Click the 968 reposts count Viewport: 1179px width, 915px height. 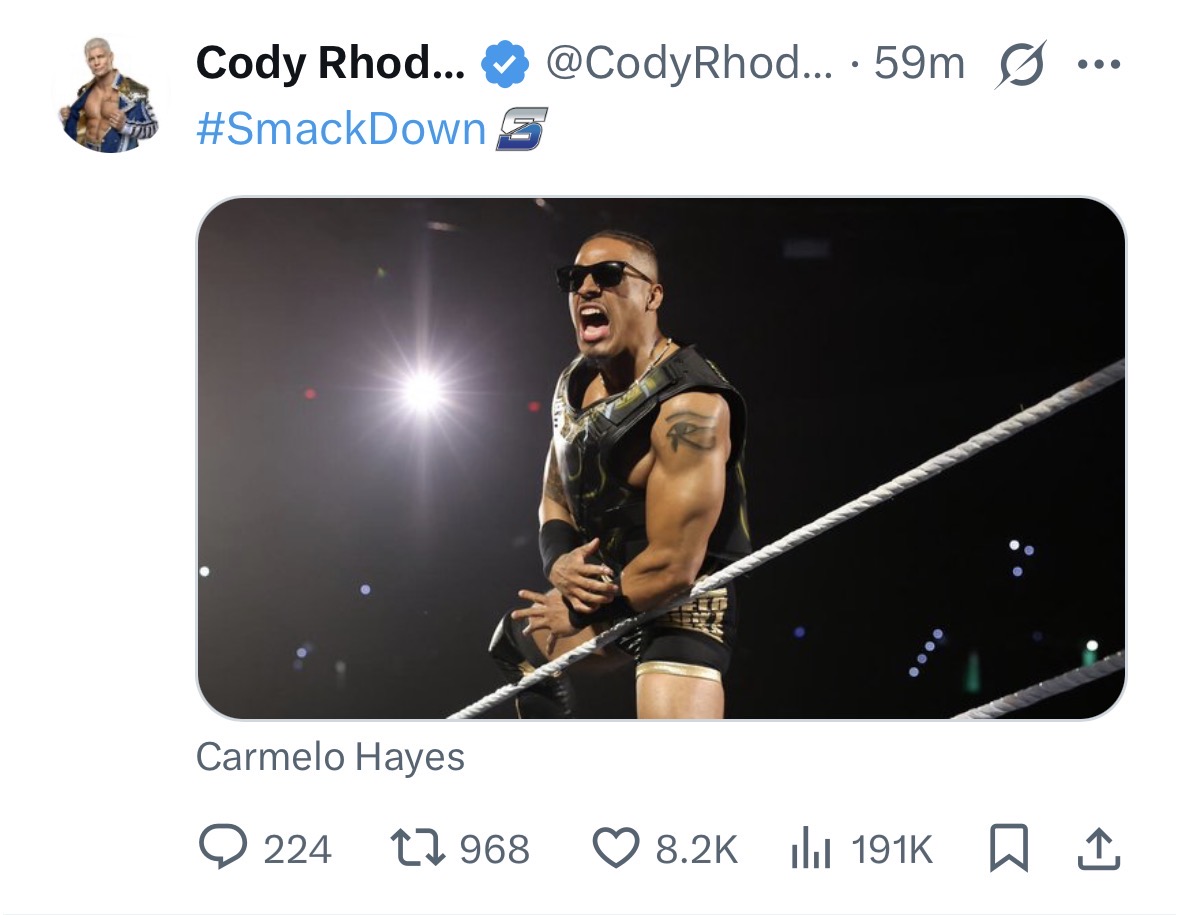coord(494,850)
